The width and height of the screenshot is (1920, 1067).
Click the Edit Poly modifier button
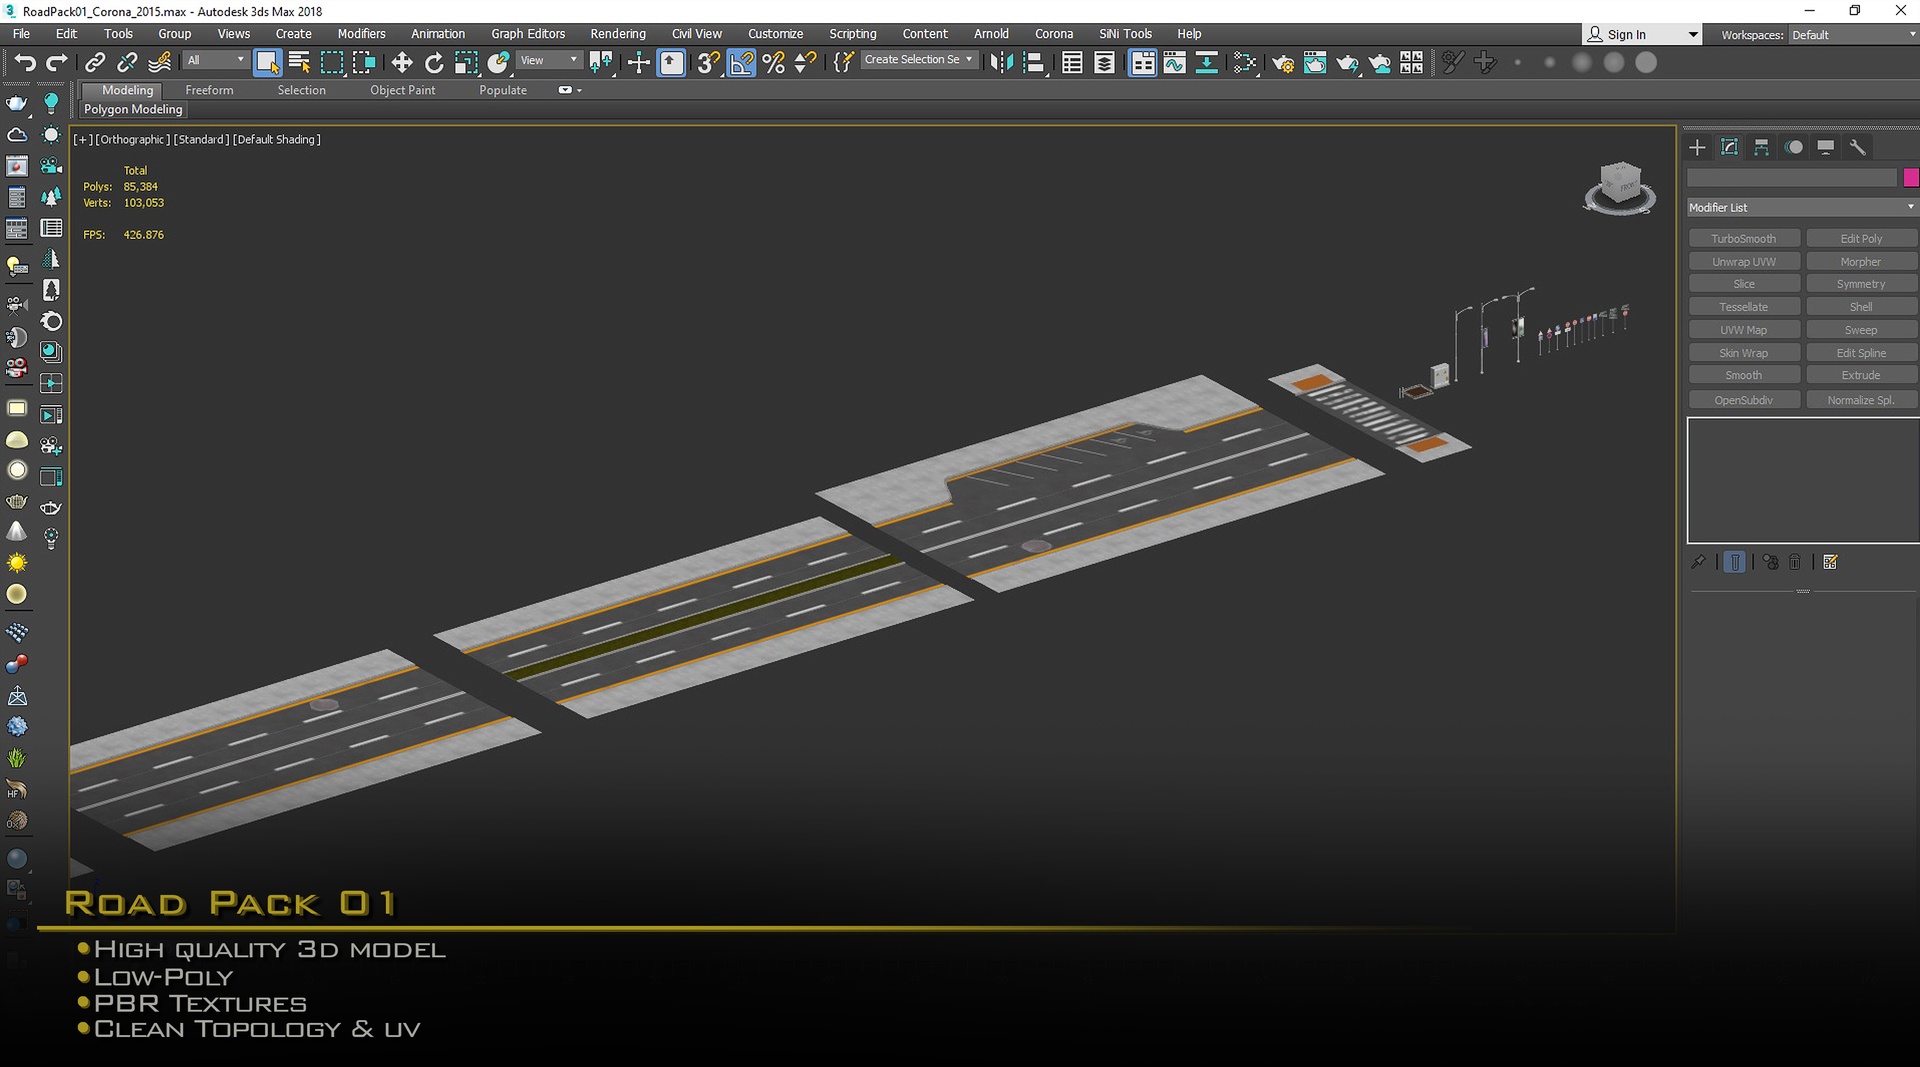(1861, 238)
